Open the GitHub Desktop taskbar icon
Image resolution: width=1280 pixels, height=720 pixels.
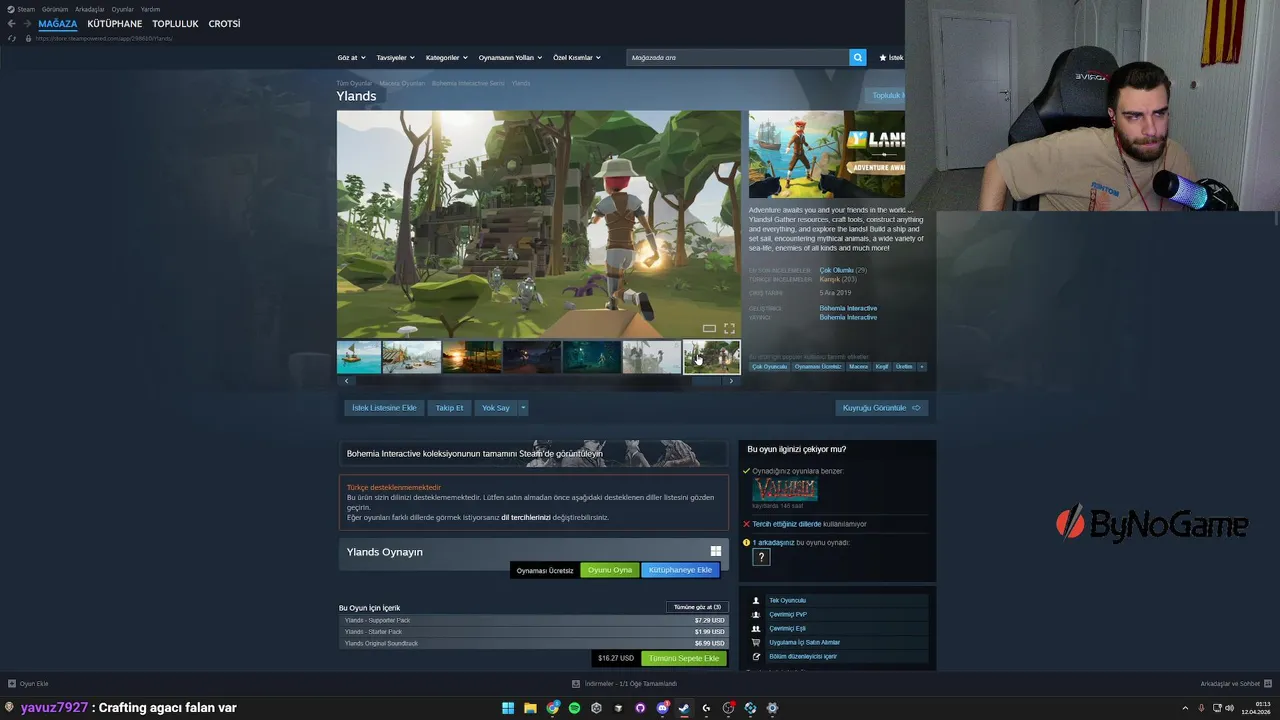(640, 708)
